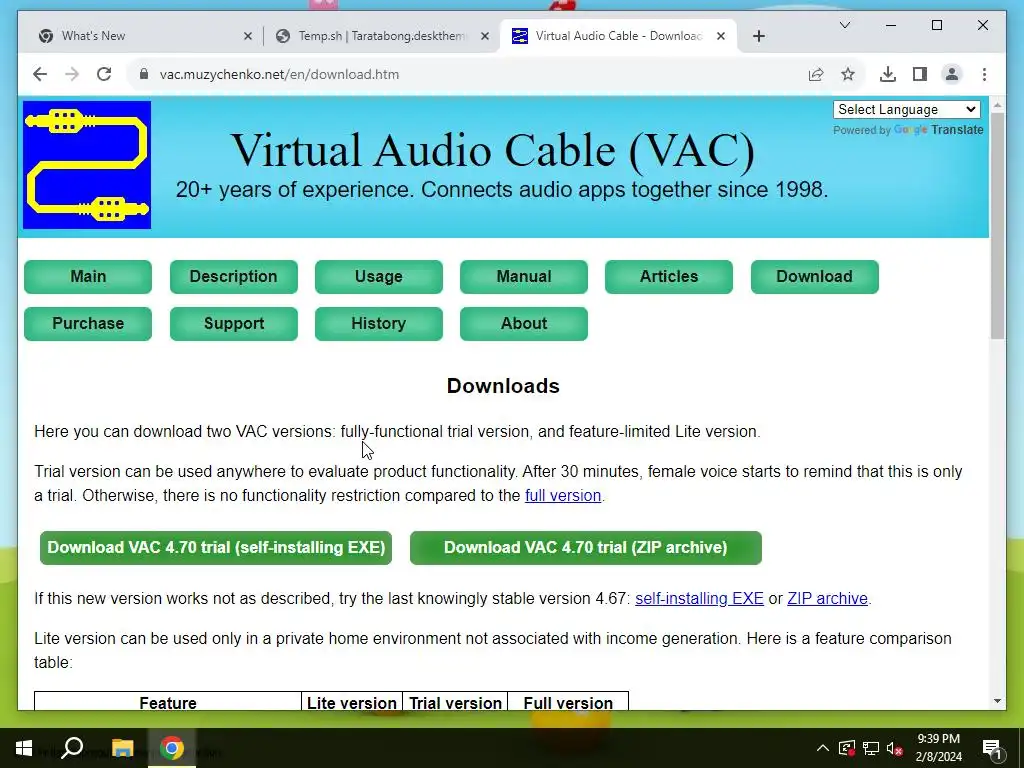The height and width of the screenshot is (768, 1024).
Task: Click the 'Lite version' table header
Action: click(351, 703)
